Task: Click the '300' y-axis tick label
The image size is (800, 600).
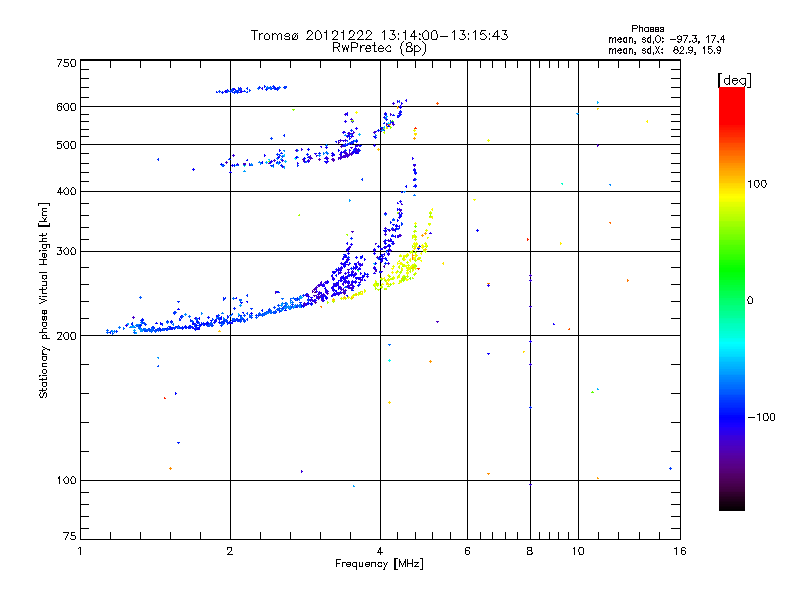Action: [66, 252]
